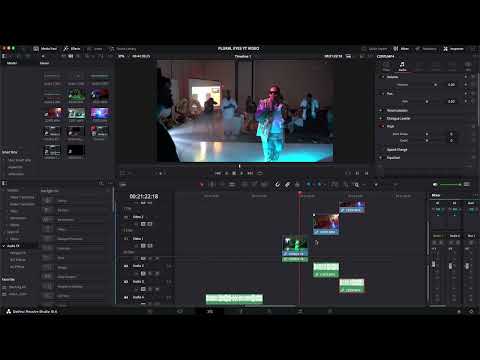This screenshot has width=480, height=360.
Task: Collapse the Pan section header
Action: click(390, 94)
